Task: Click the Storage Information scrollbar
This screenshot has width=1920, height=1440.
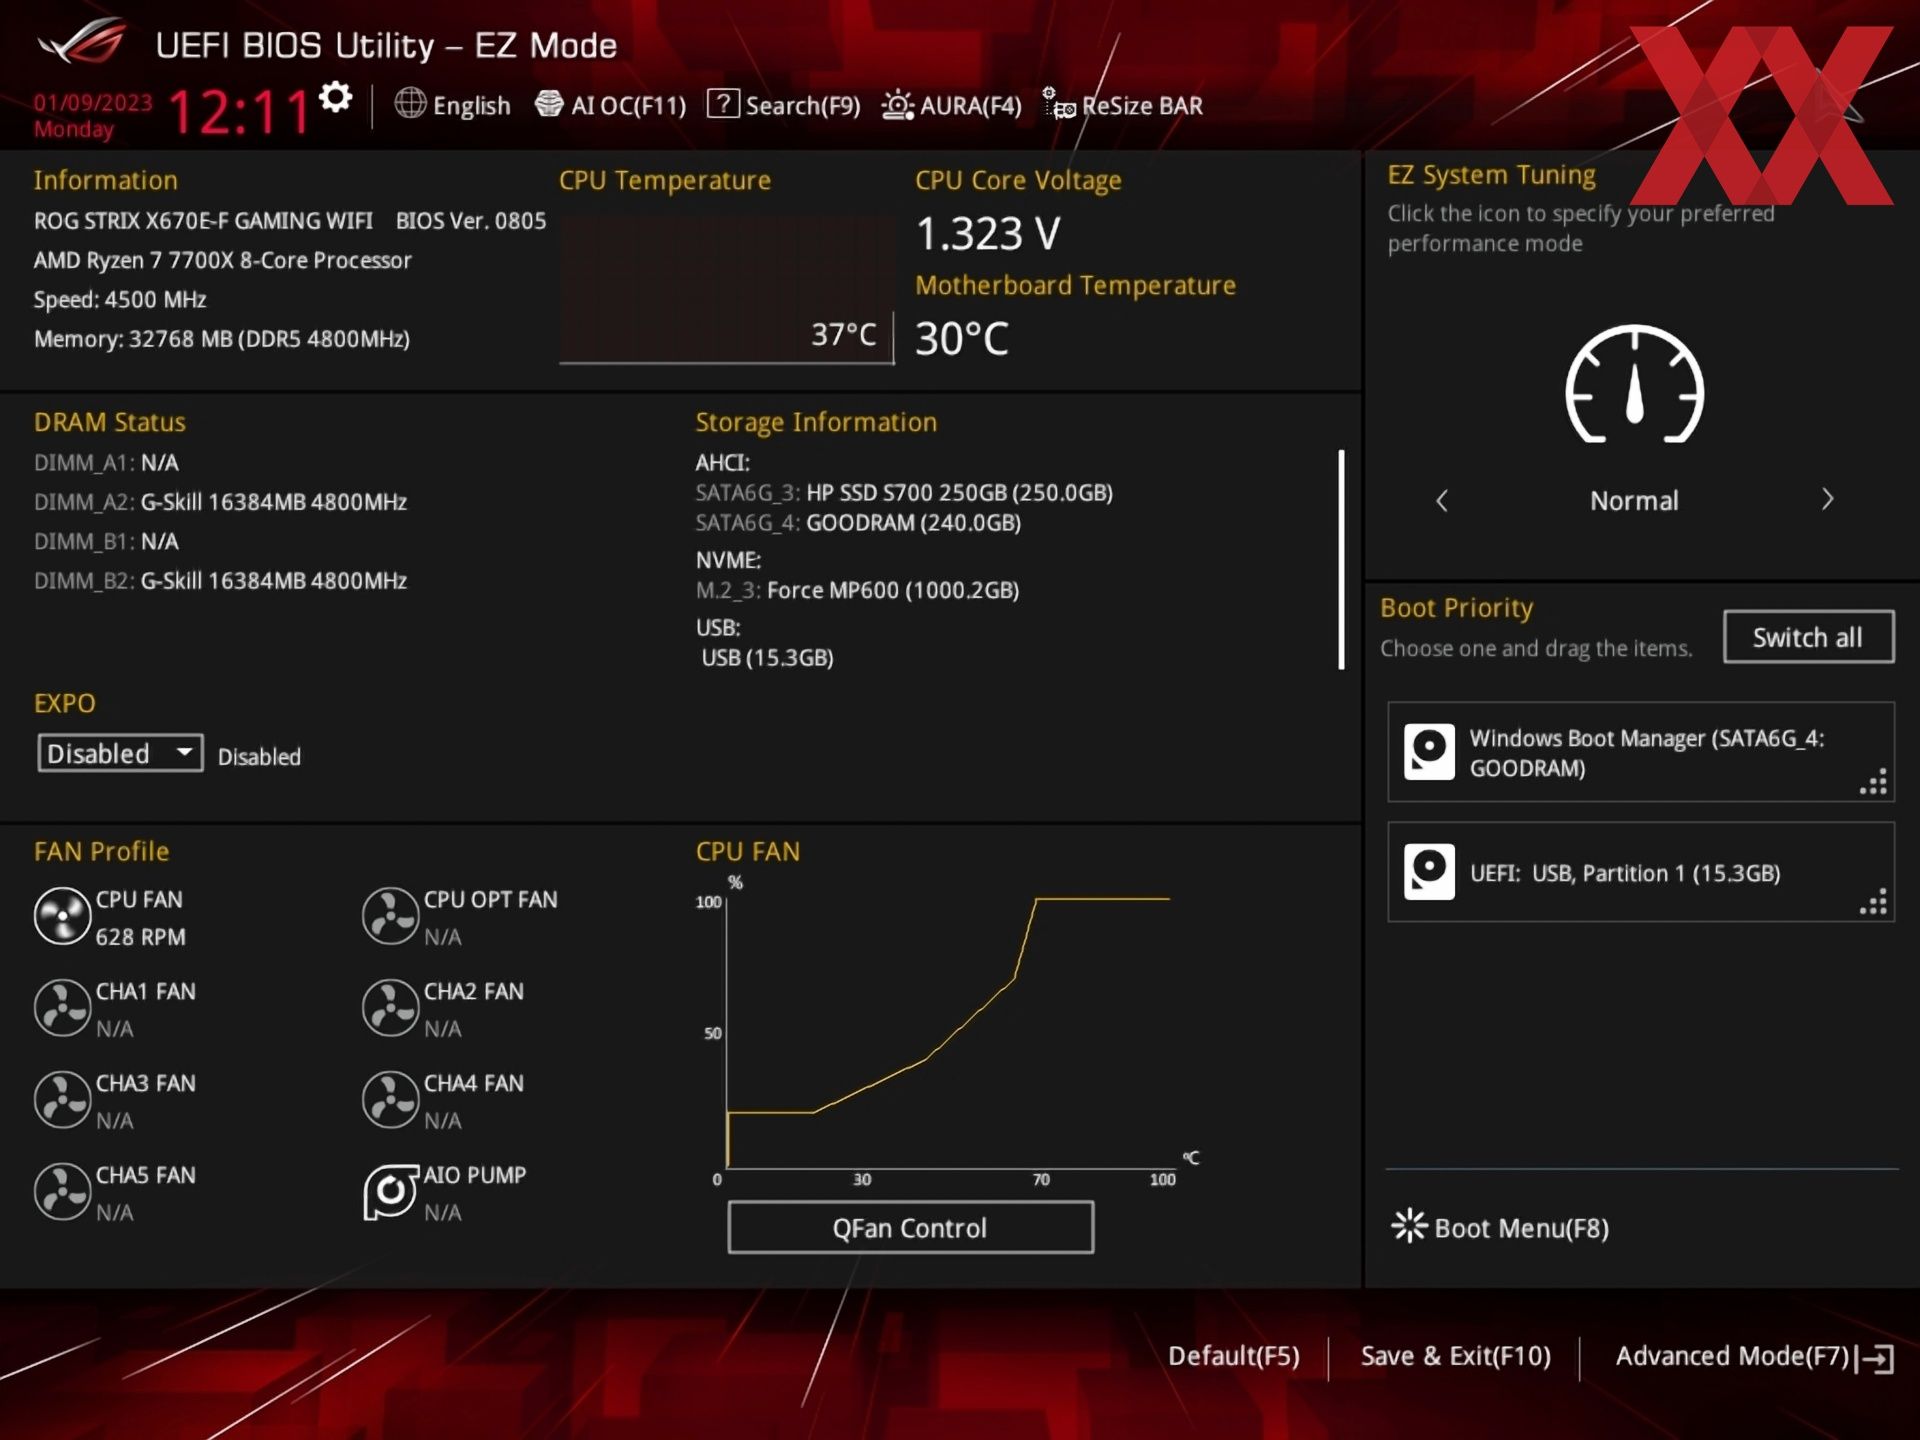Action: 1341,559
